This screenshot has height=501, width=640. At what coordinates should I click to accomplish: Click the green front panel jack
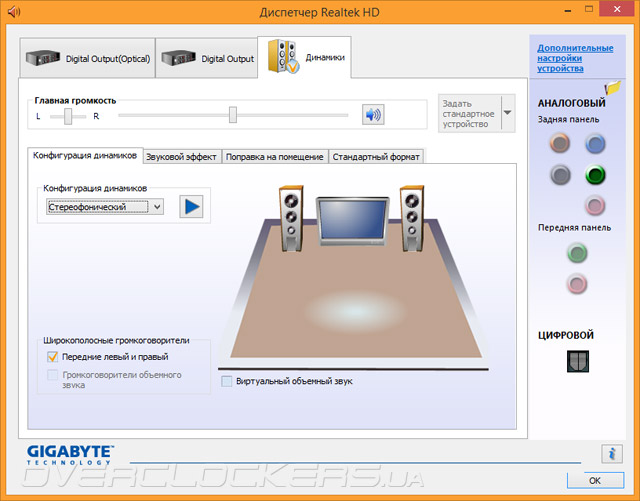[577, 253]
